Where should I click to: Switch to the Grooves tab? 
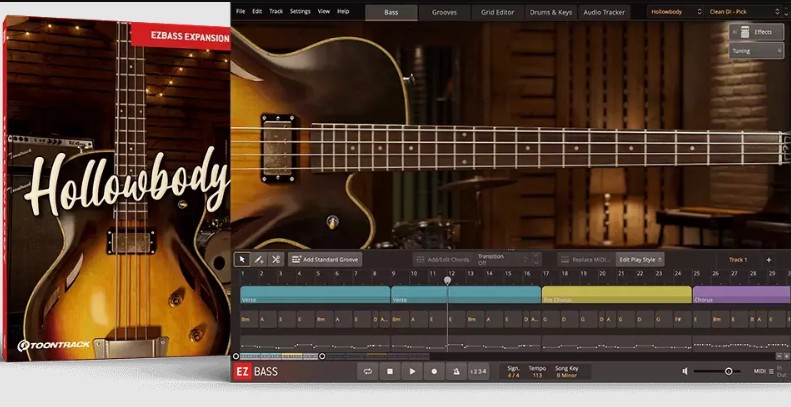(x=444, y=13)
